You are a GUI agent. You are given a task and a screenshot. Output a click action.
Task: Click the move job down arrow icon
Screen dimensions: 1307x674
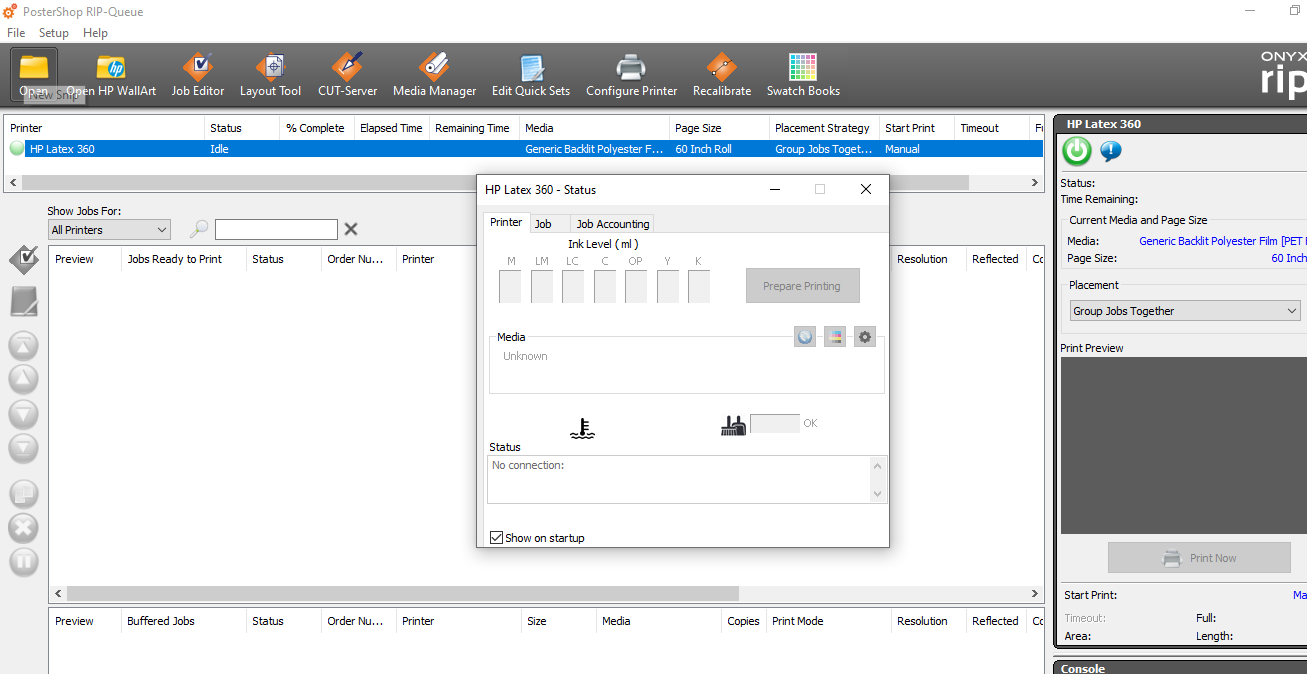(x=23, y=414)
